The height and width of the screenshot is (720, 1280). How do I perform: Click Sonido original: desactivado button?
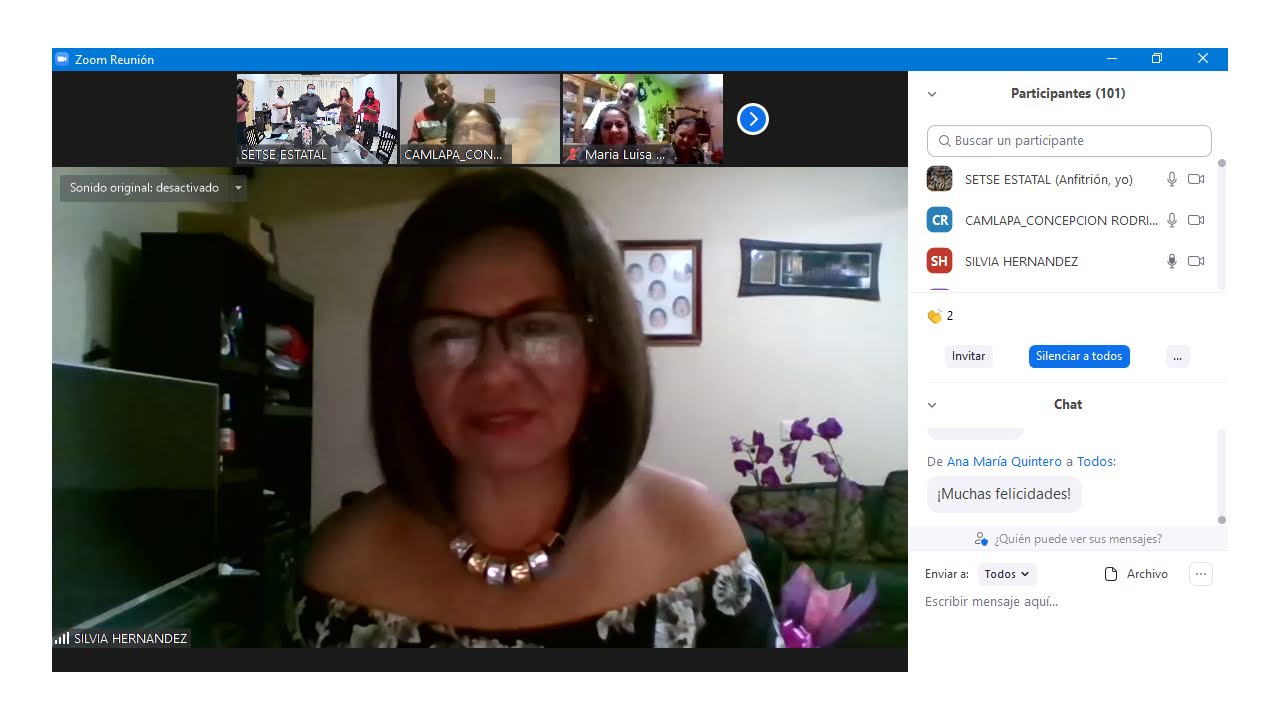click(x=144, y=188)
